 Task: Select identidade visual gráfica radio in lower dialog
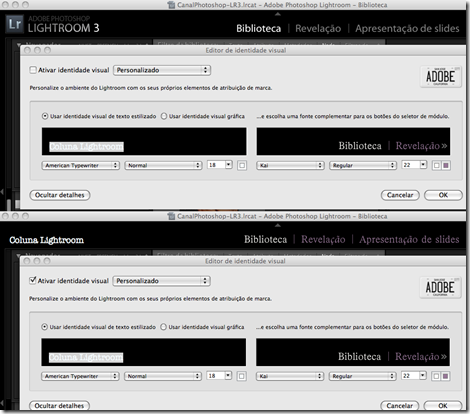click(x=163, y=327)
